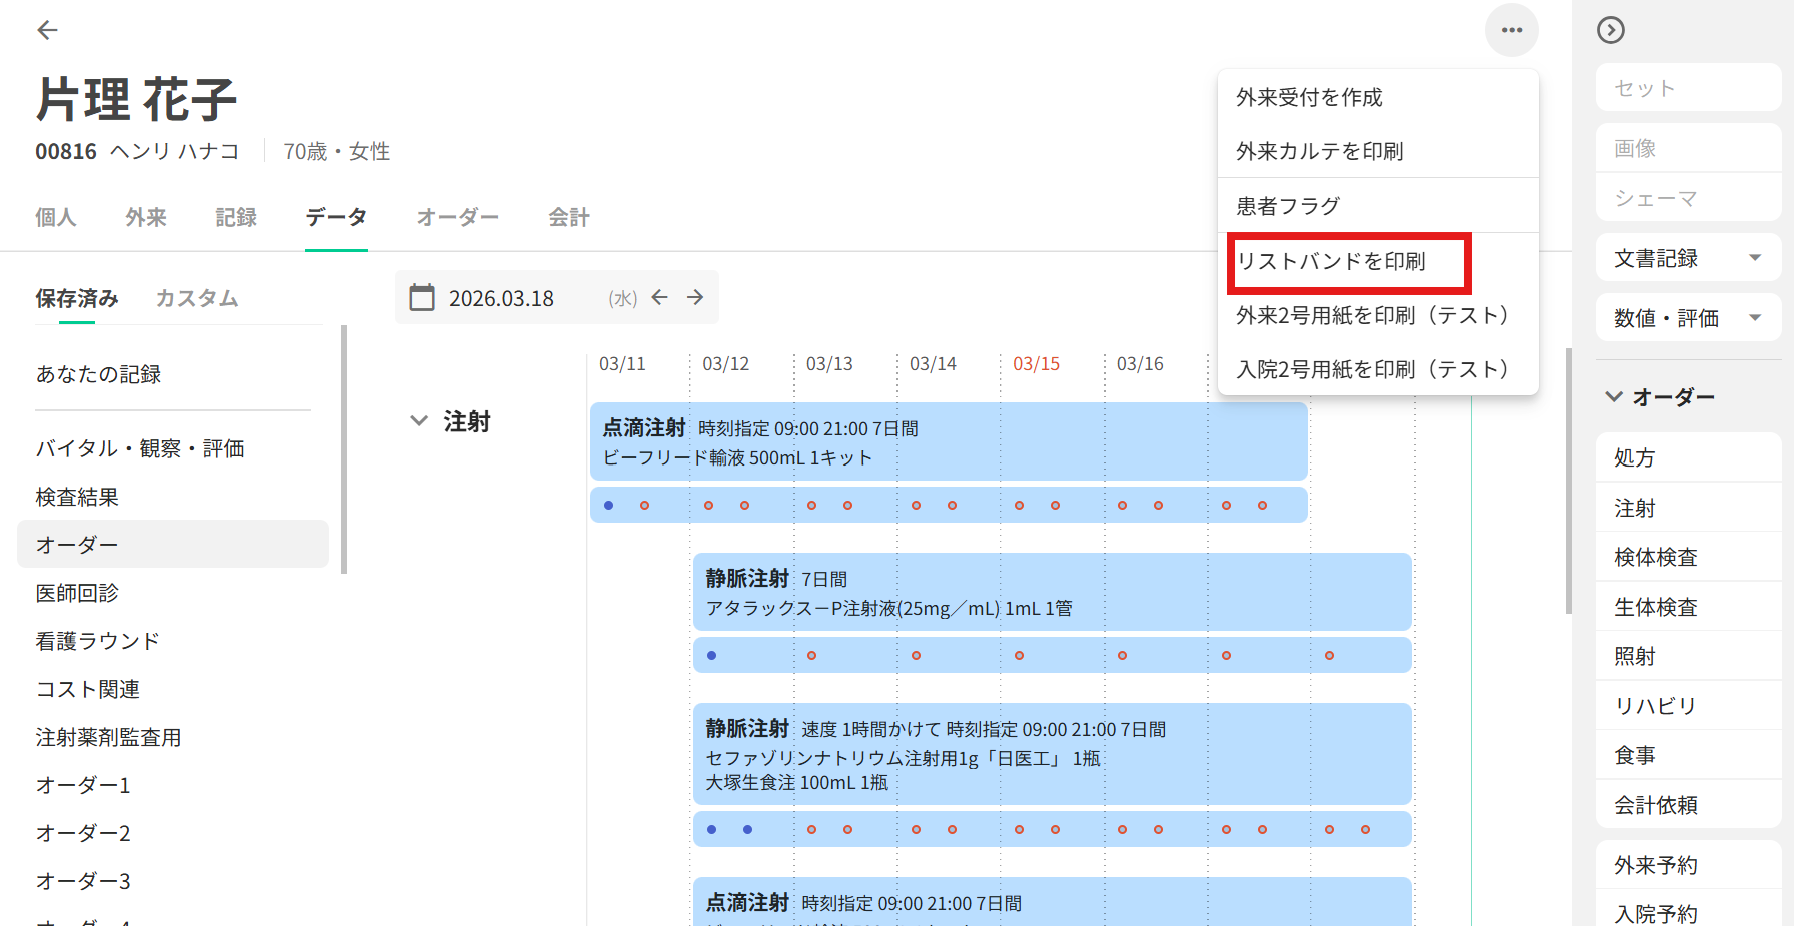The width and height of the screenshot is (1794, 926).
Task: Collapse the 注射 section chevron
Action: point(419,421)
